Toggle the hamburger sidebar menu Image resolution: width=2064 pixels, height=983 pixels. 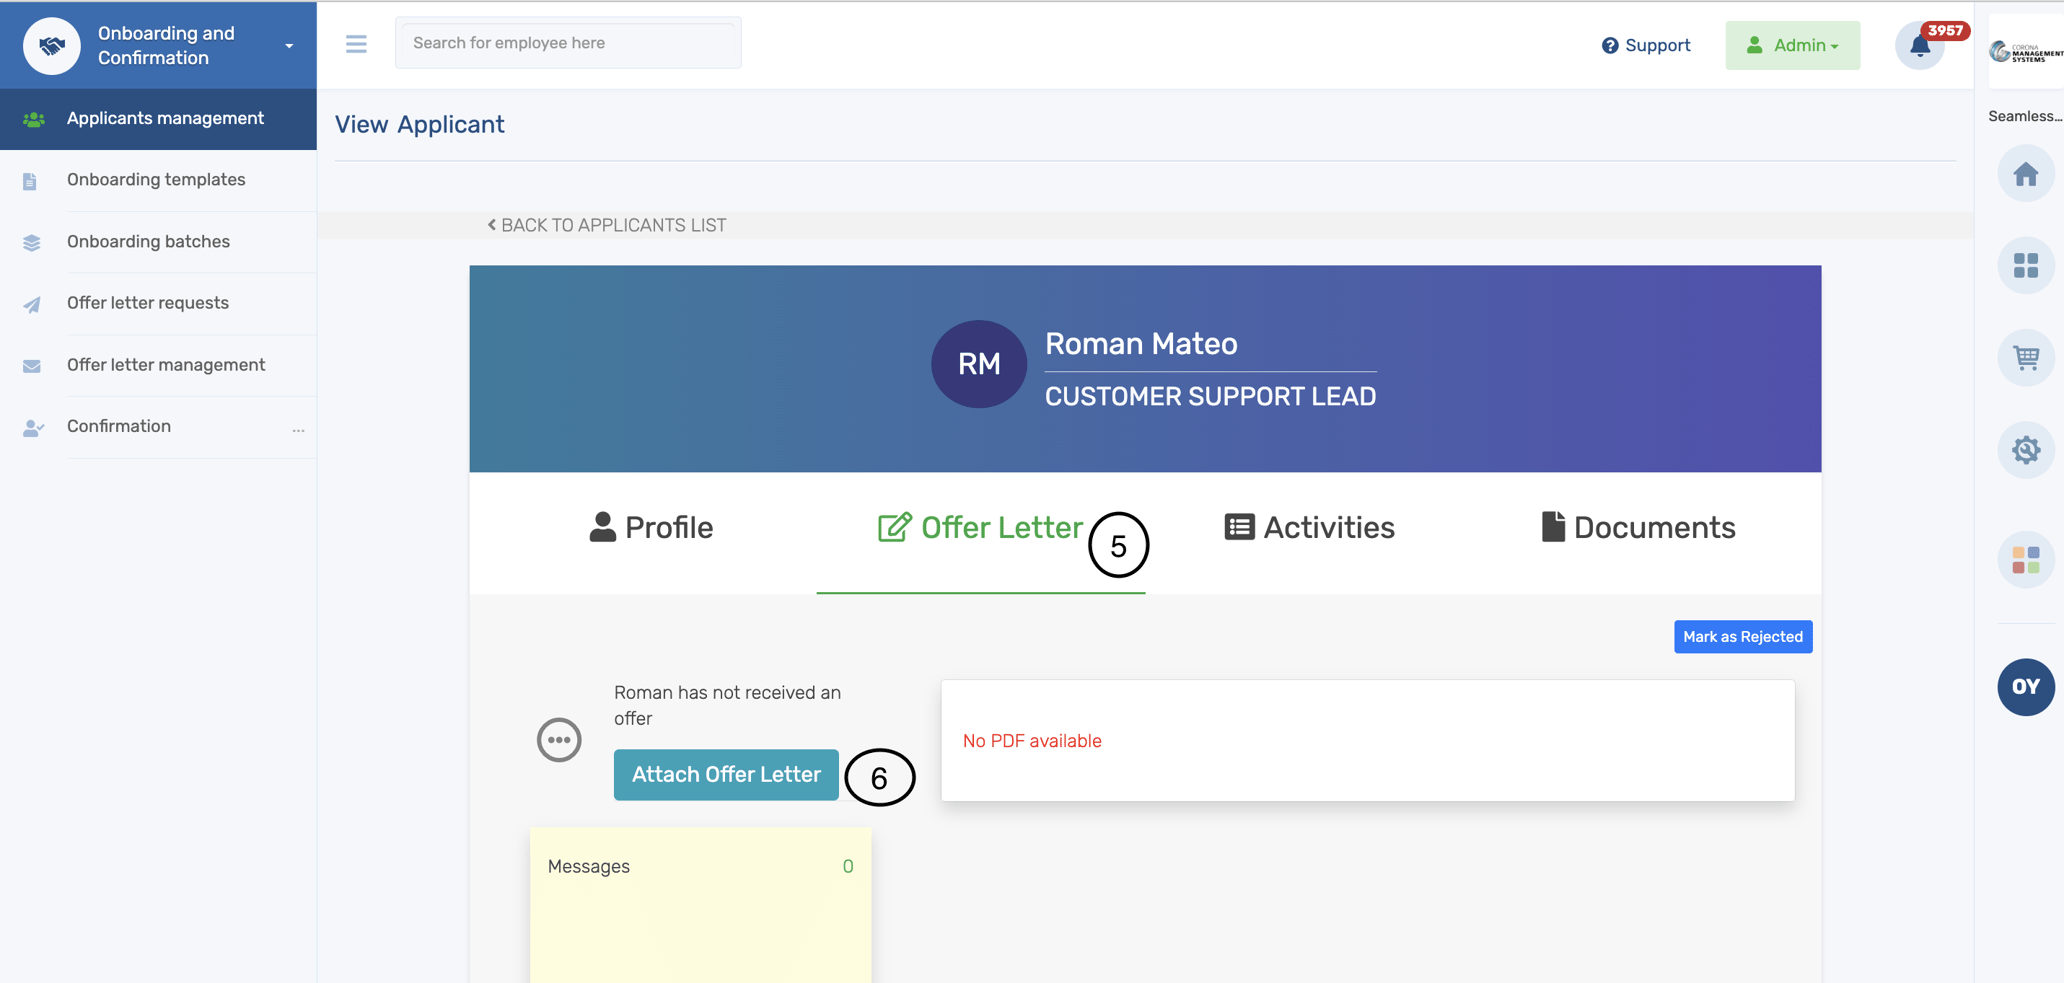tap(356, 44)
